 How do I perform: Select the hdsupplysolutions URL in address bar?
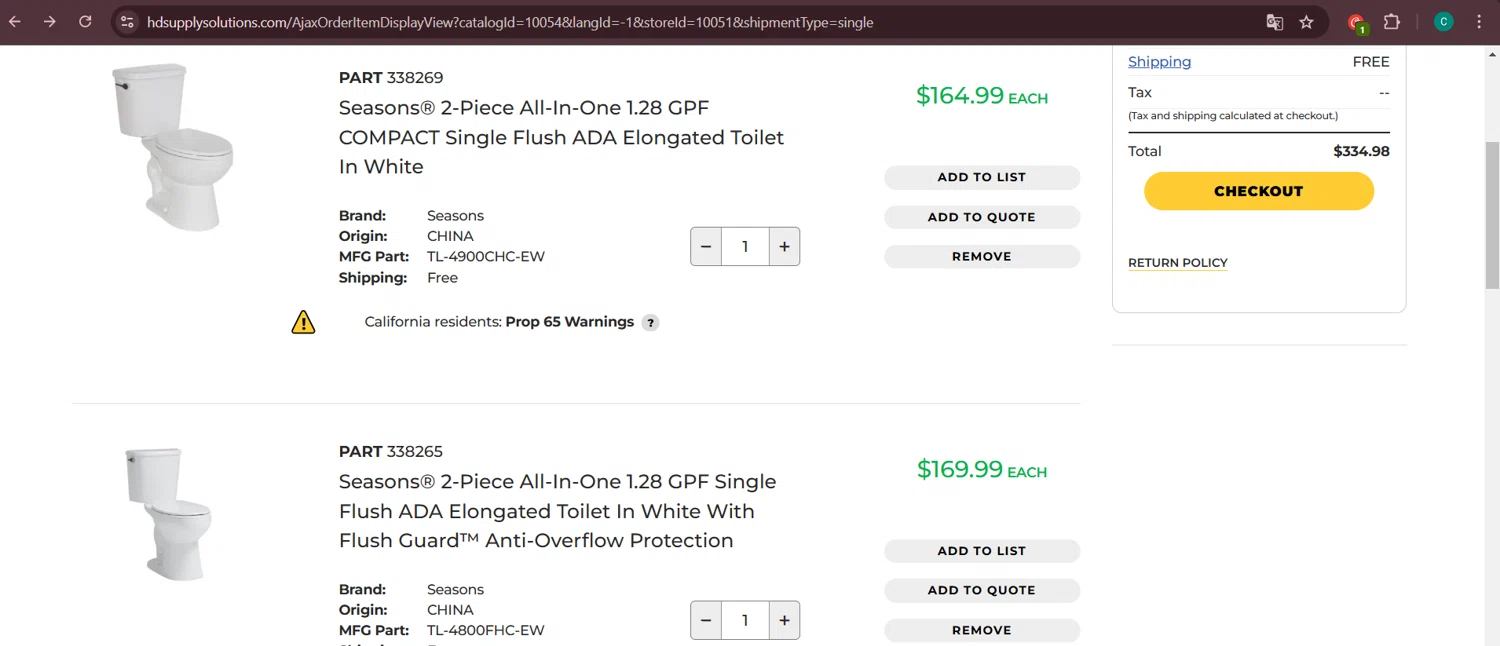point(510,22)
